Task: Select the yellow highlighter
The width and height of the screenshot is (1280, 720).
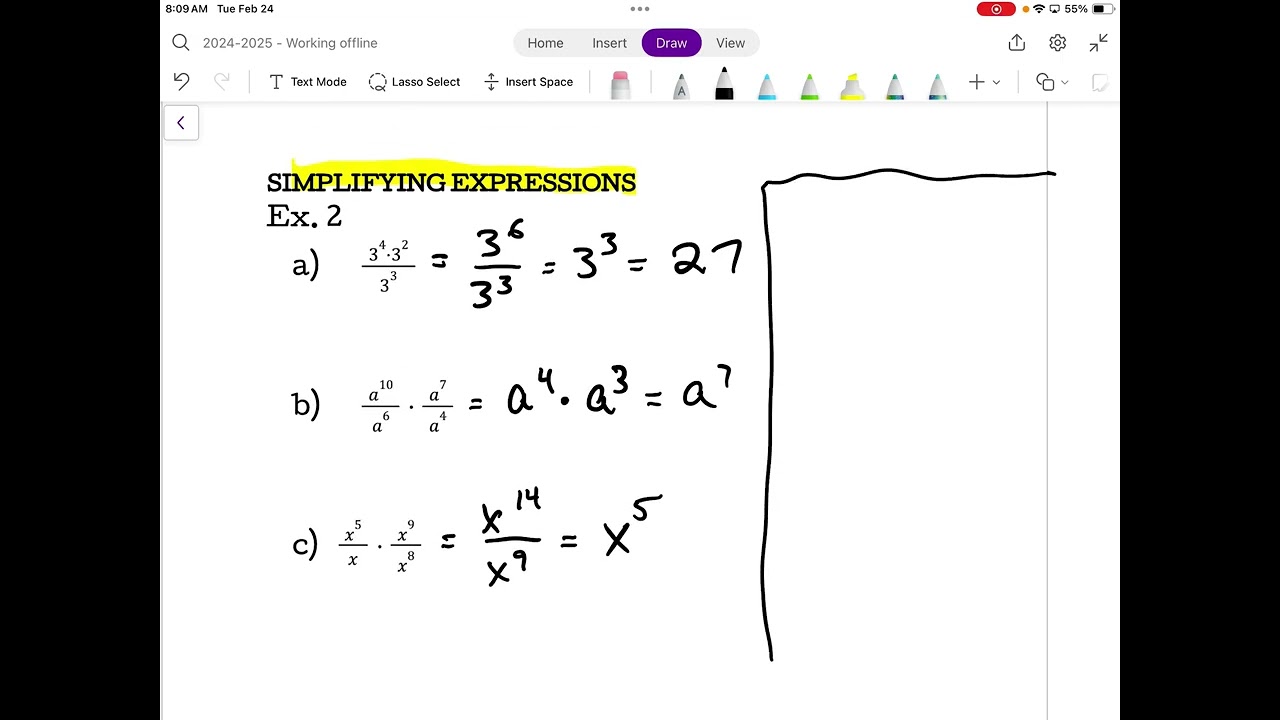Action: [852, 85]
